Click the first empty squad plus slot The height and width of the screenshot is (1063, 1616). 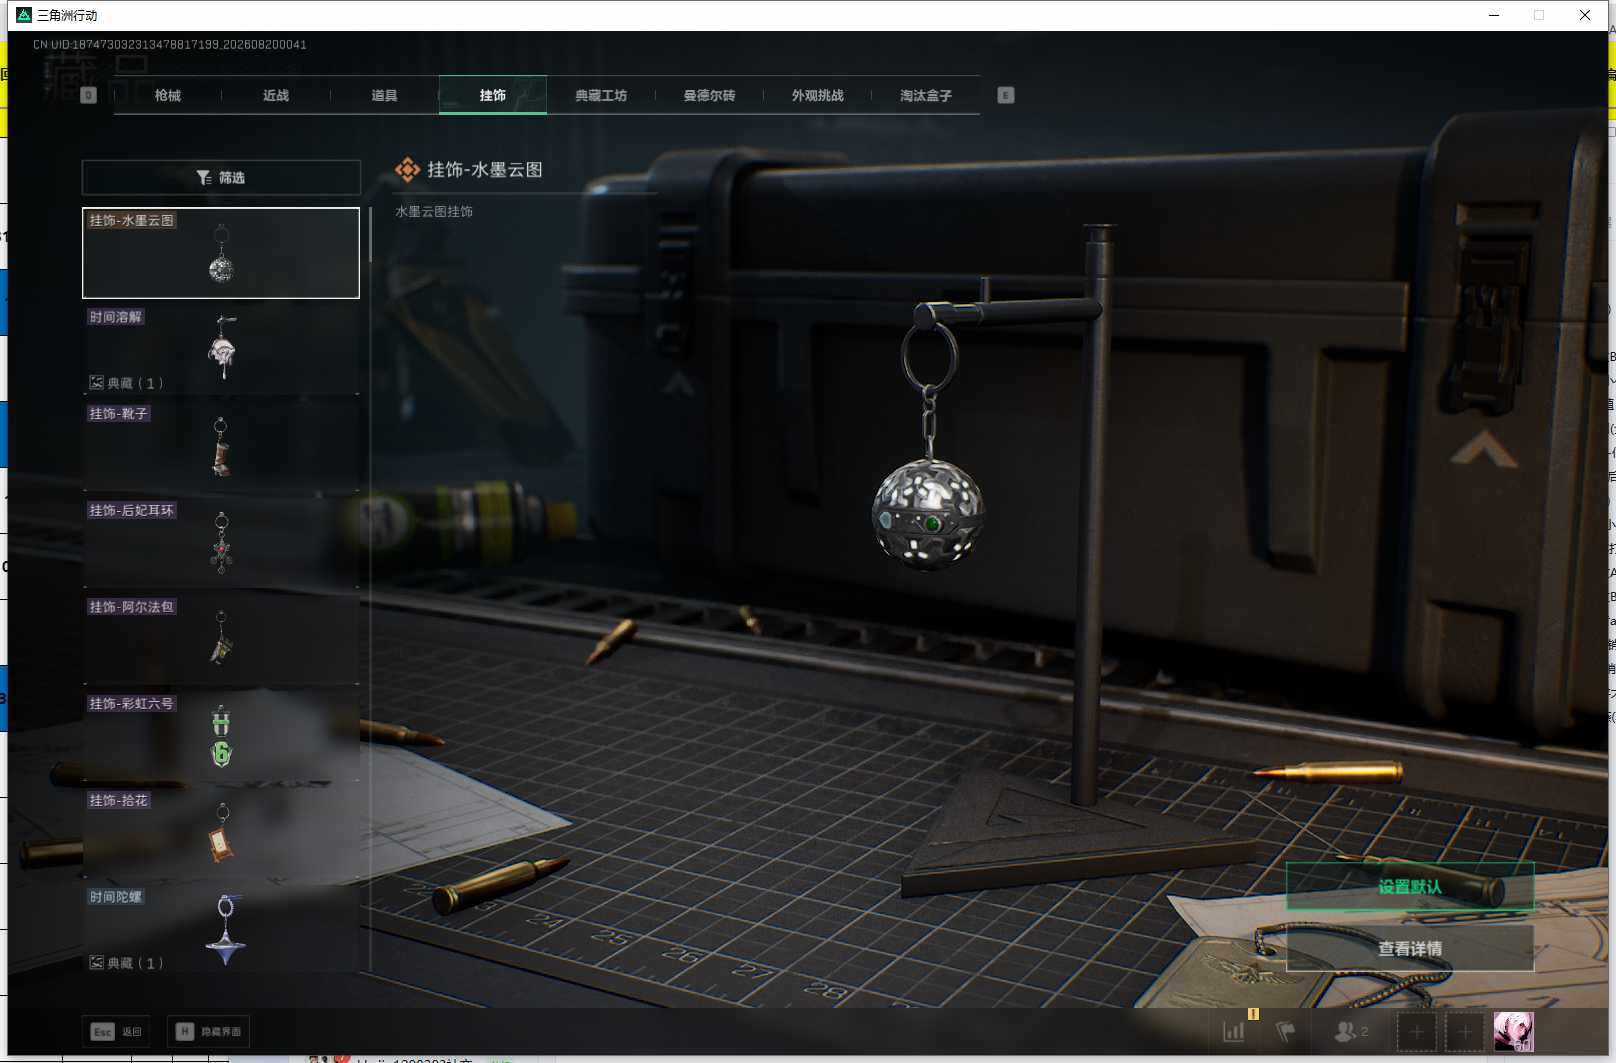coord(1416,1031)
